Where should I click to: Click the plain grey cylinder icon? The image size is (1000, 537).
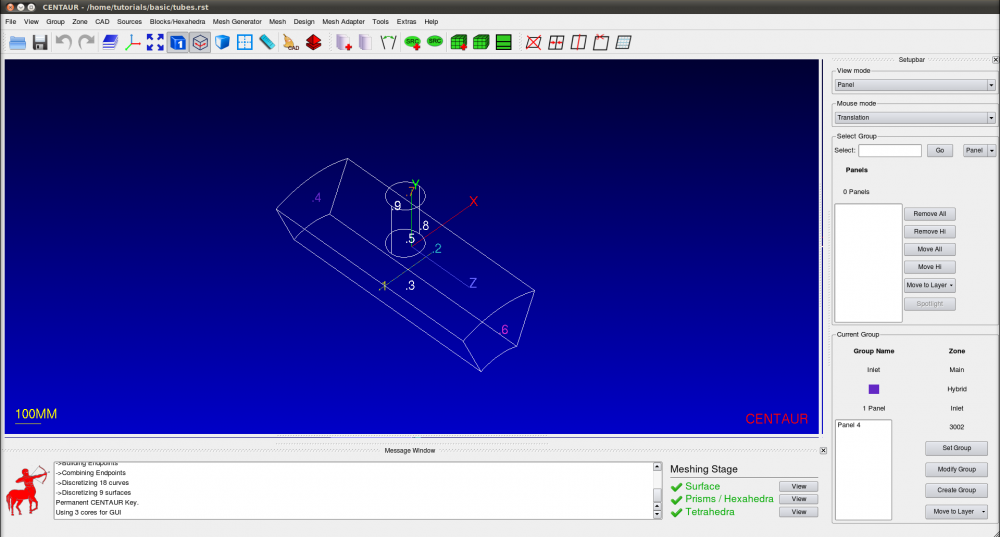tap(365, 43)
